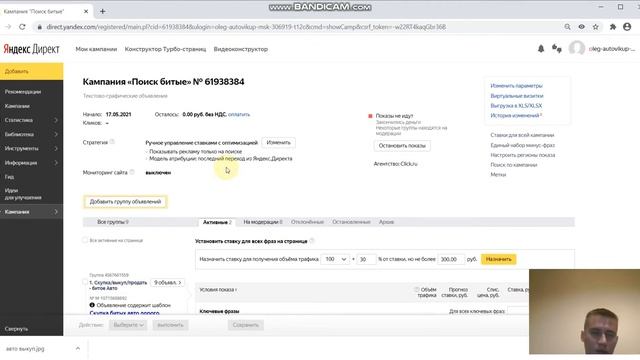This screenshot has height=360, width=640.
Task: Open История изменений link
Action: tap(515, 116)
